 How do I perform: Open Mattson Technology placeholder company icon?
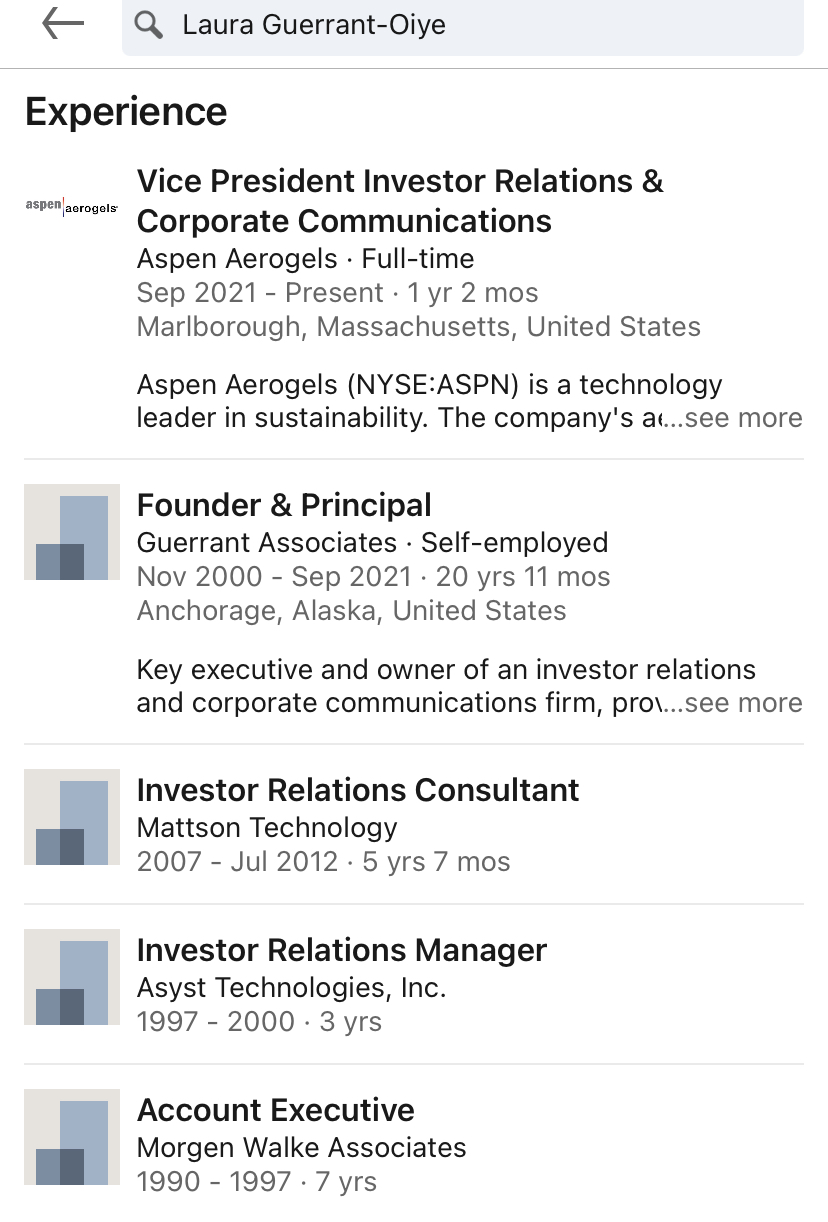point(72,817)
